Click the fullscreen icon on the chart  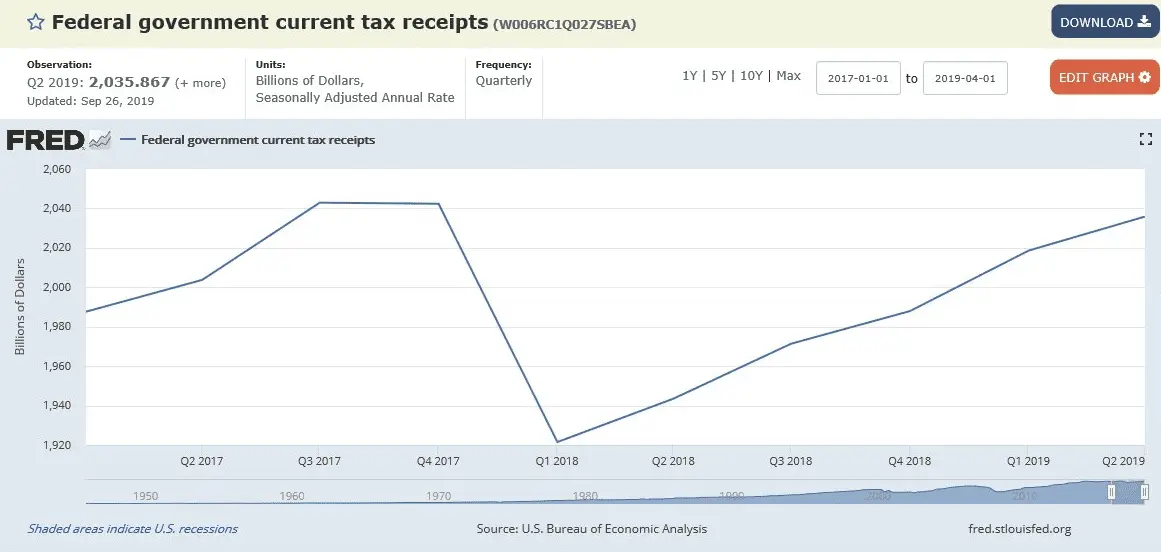click(1146, 140)
